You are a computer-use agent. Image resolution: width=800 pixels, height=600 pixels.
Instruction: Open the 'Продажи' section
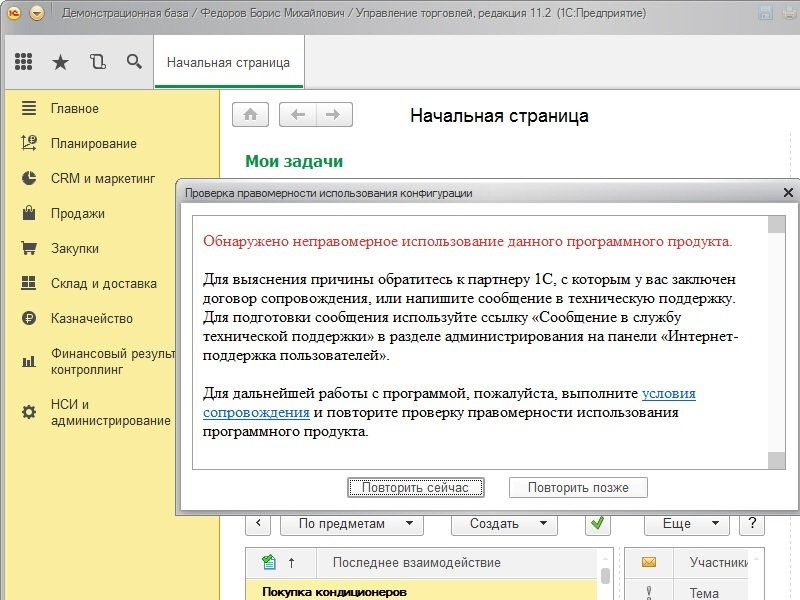point(78,213)
